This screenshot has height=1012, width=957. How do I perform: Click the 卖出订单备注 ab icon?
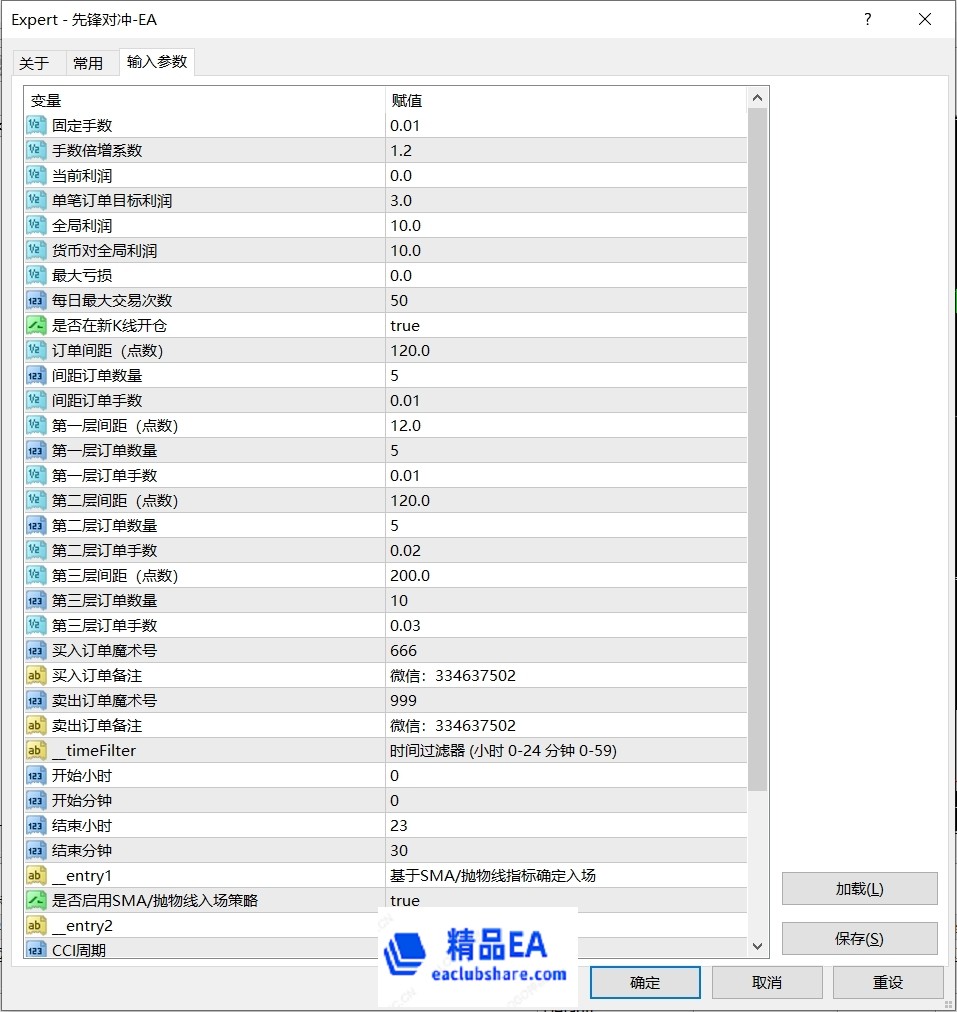pos(36,725)
